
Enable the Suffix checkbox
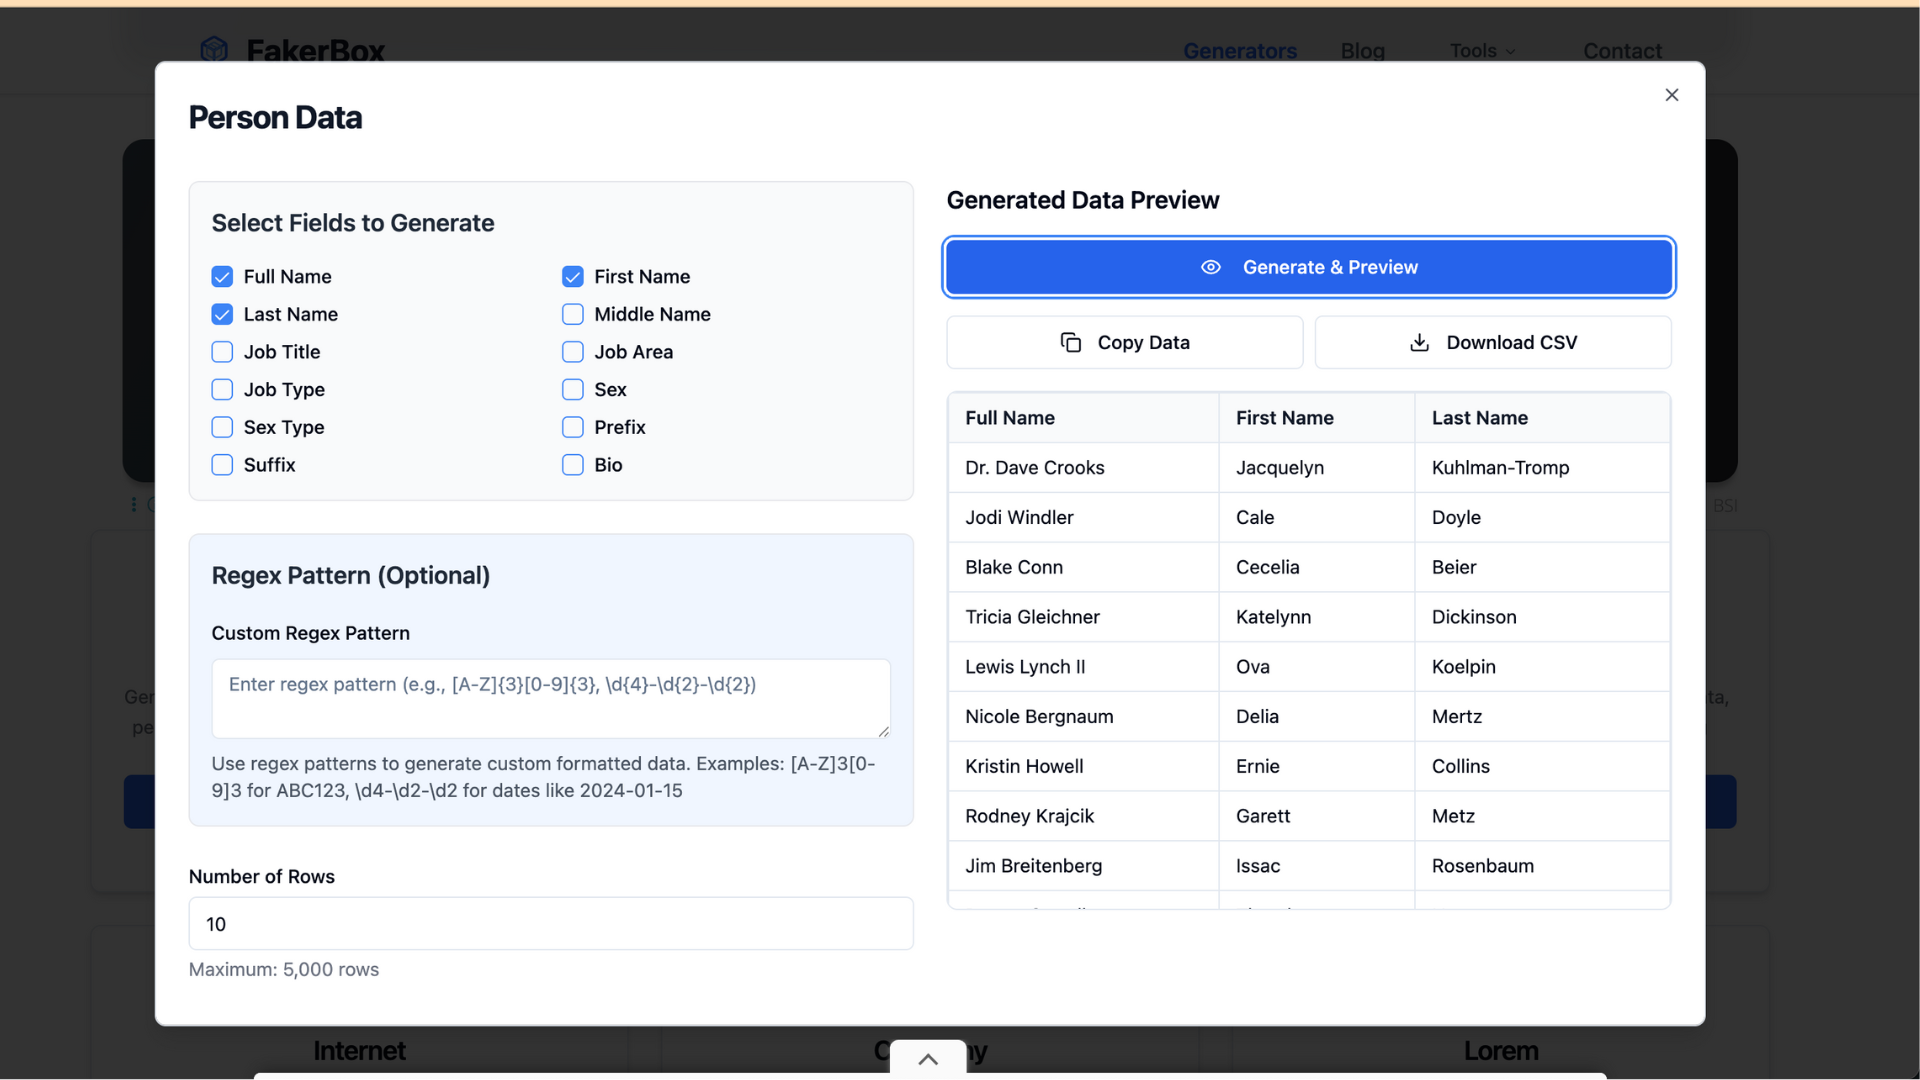pyautogui.click(x=221, y=465)
